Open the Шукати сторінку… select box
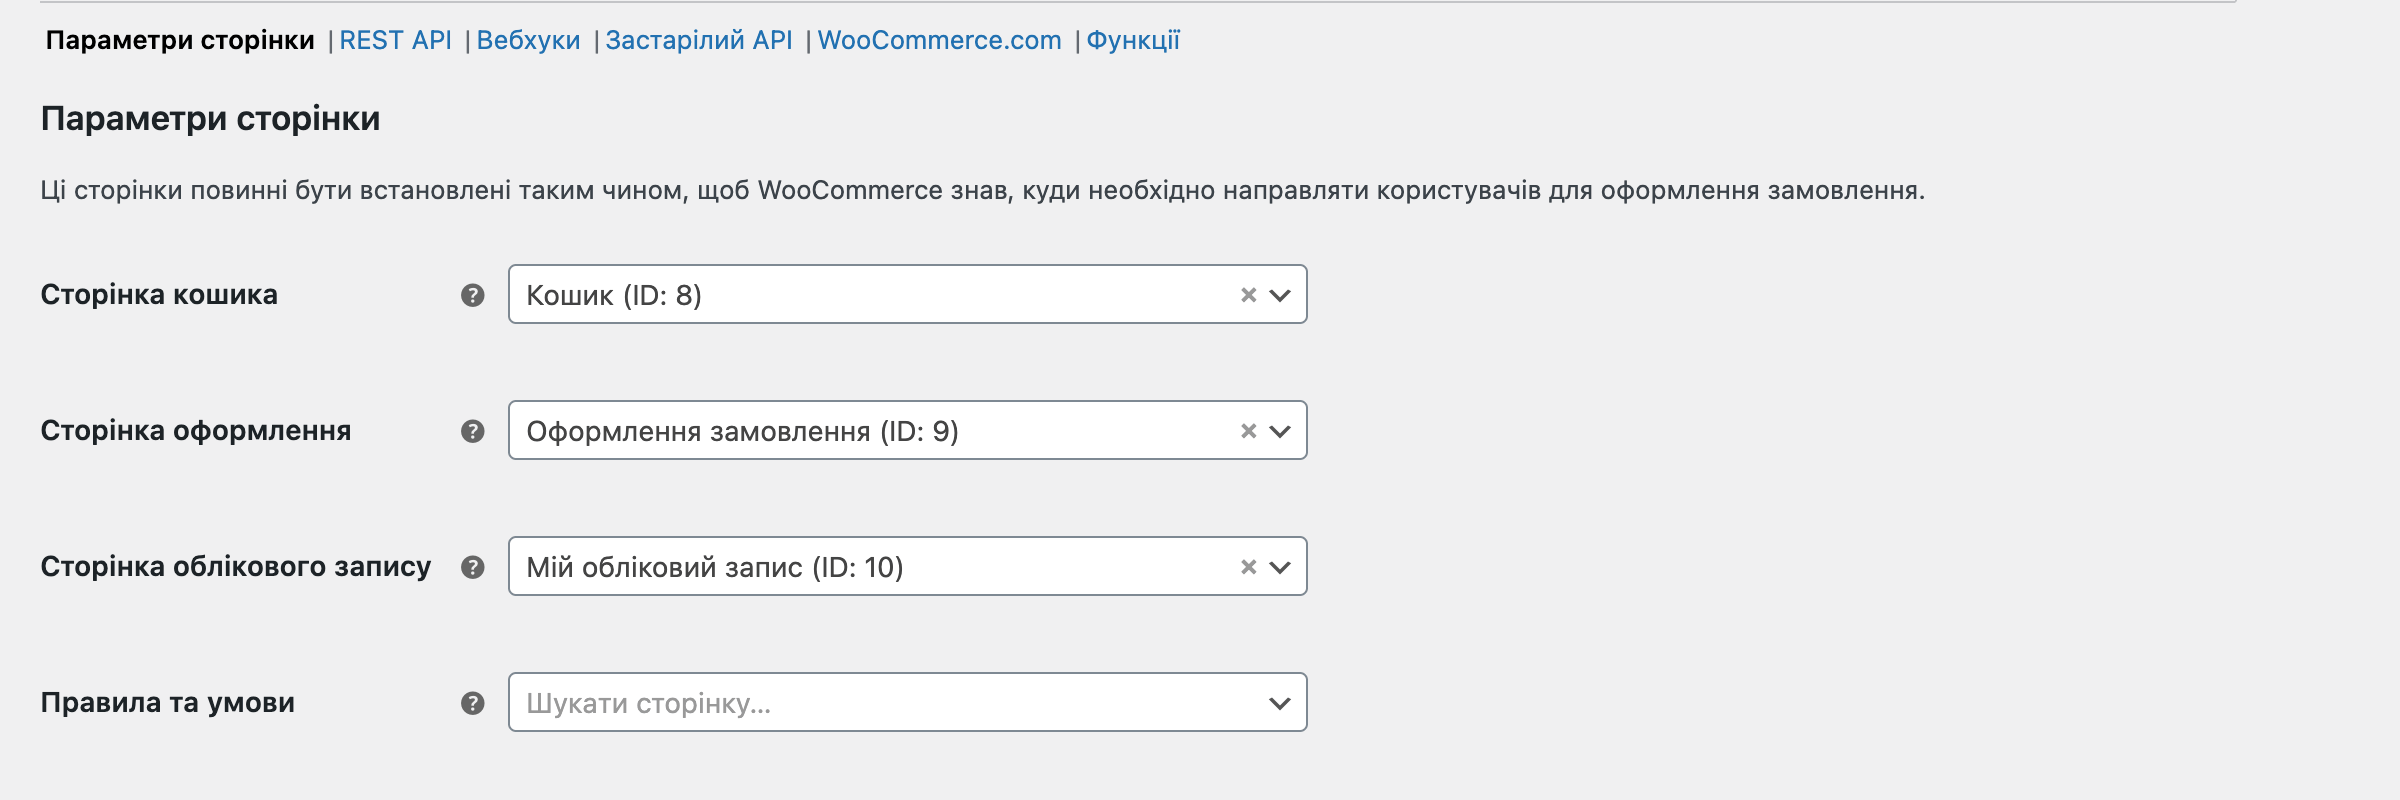 908,702
